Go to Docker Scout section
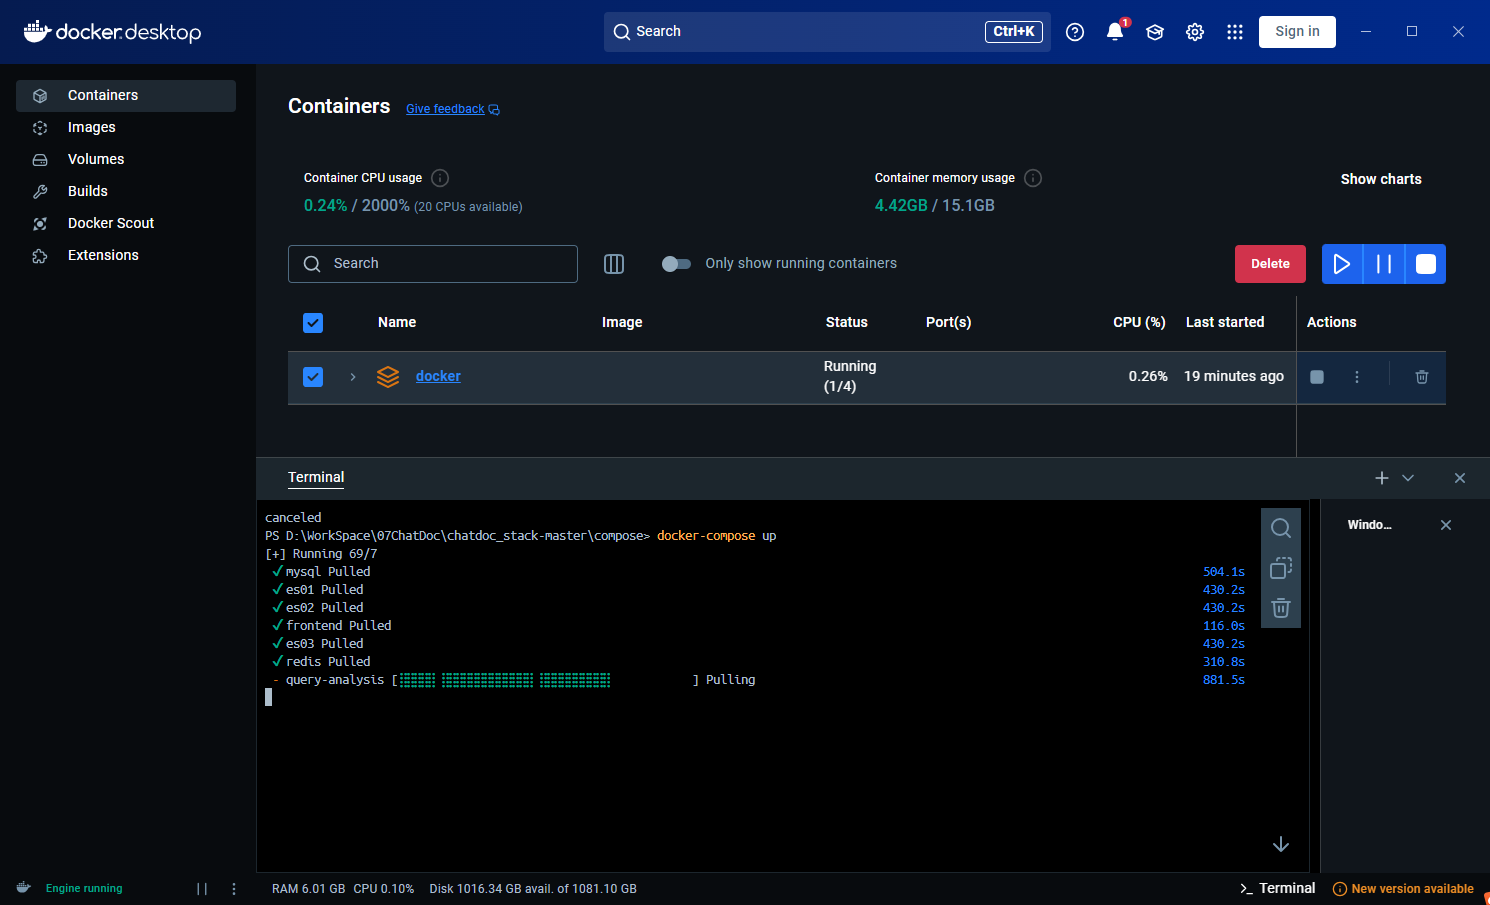The image size is (1490, 905). (x=110, y=223)
